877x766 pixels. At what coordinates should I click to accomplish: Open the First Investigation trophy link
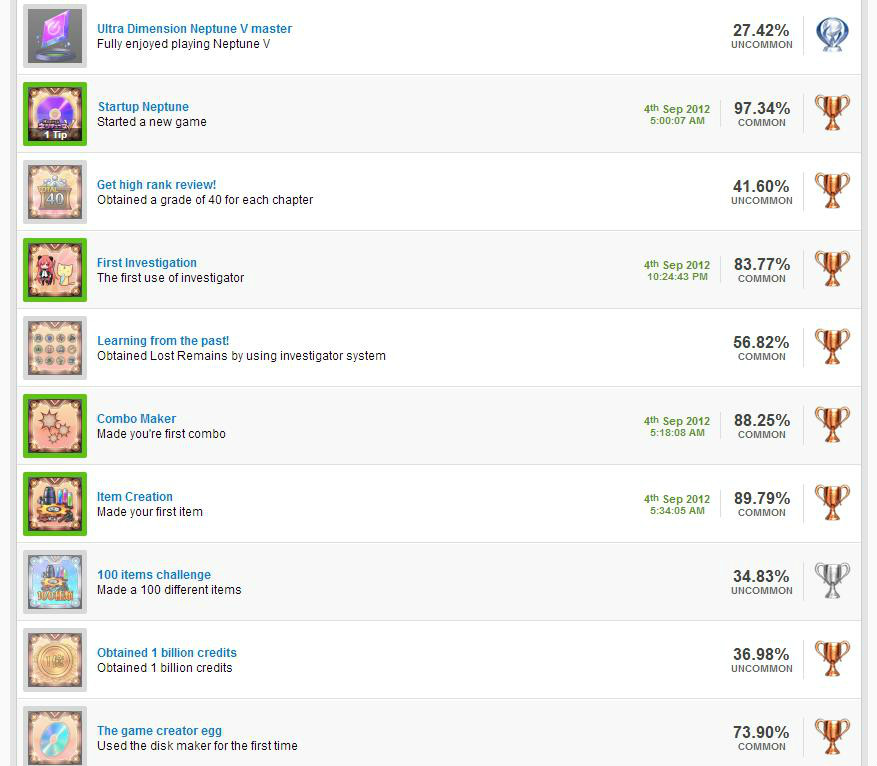coord(147,263)
